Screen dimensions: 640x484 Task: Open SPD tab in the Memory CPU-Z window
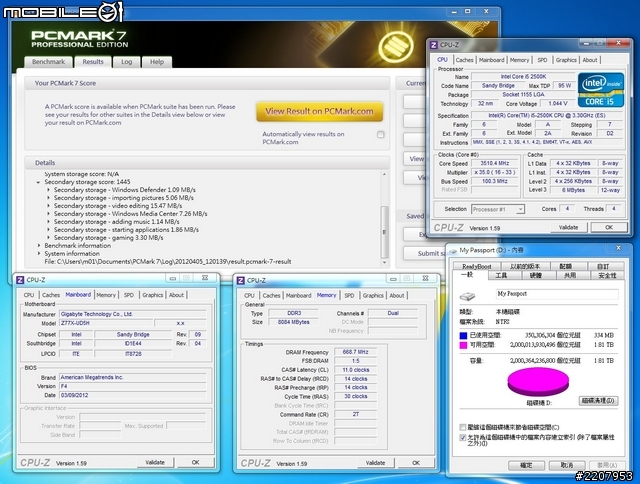coord(349,295)
